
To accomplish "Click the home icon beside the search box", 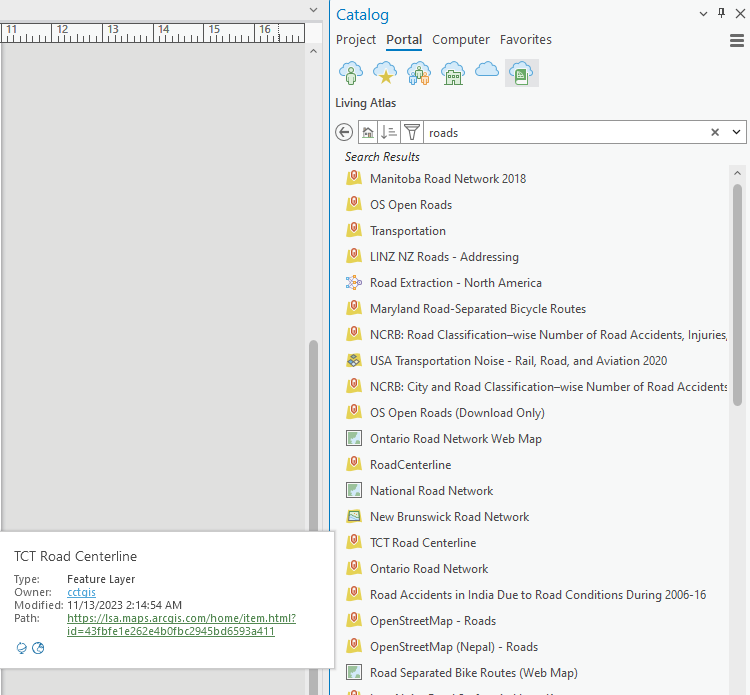I will click(x=368, y=132).
